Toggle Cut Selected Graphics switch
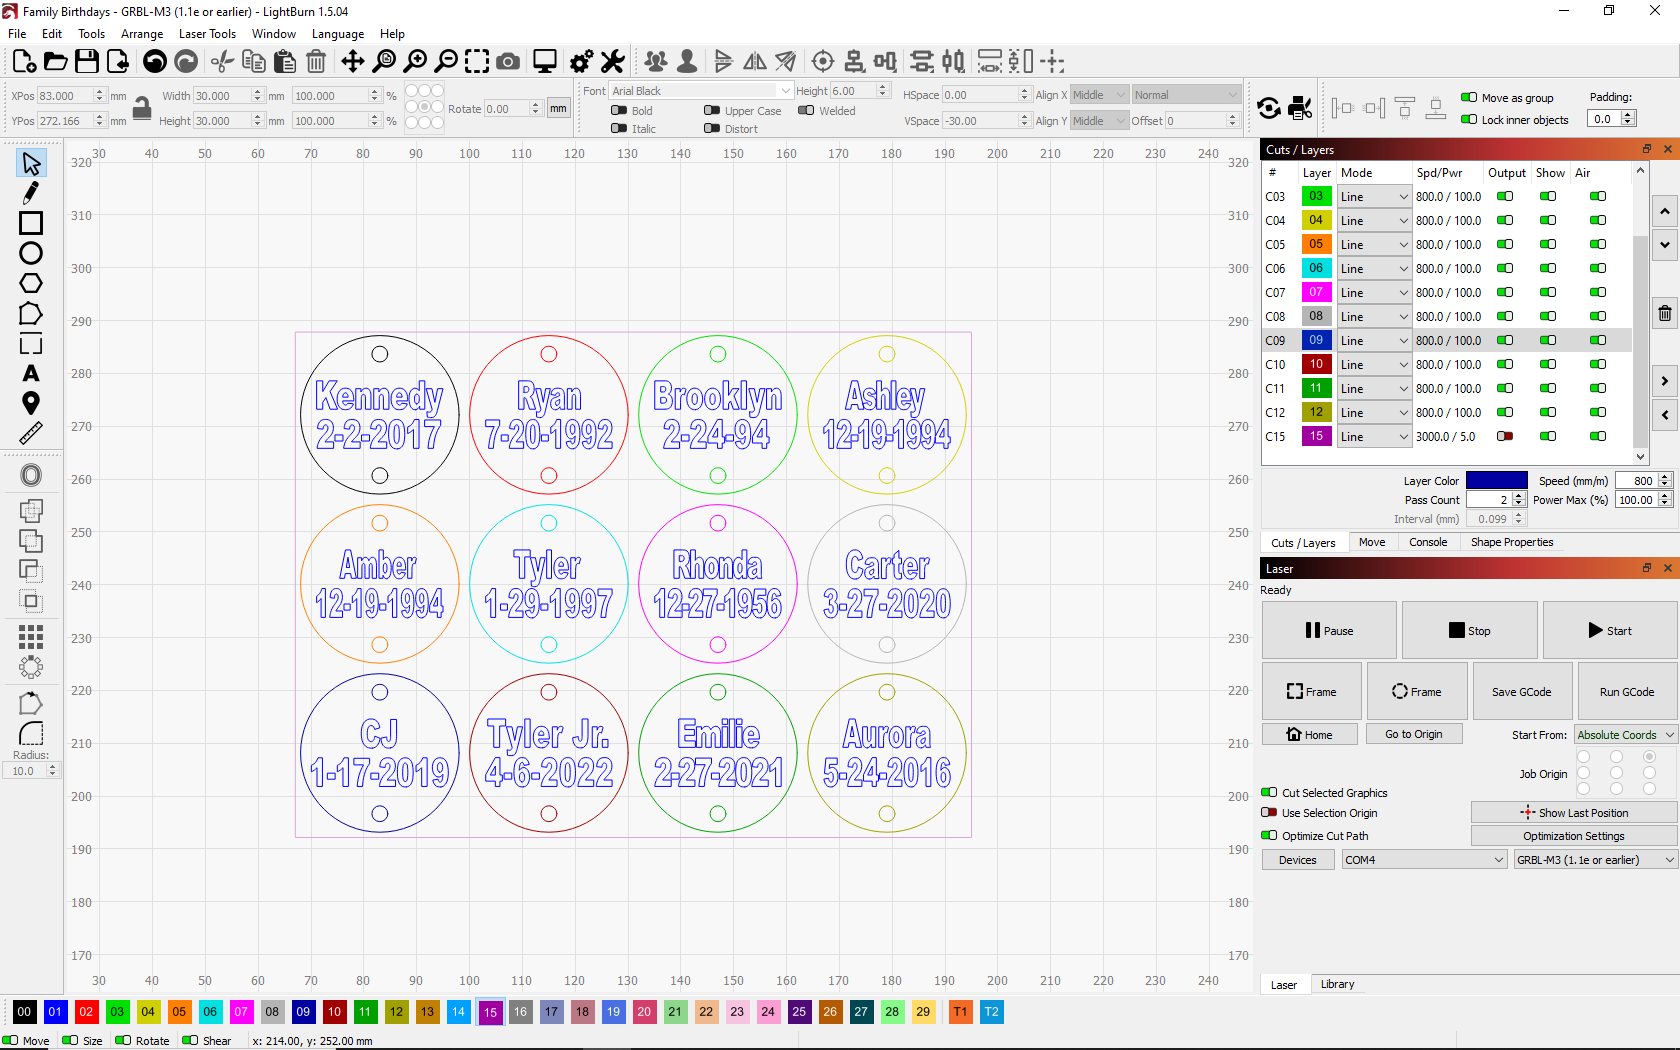 click(x=1270, y=792)
